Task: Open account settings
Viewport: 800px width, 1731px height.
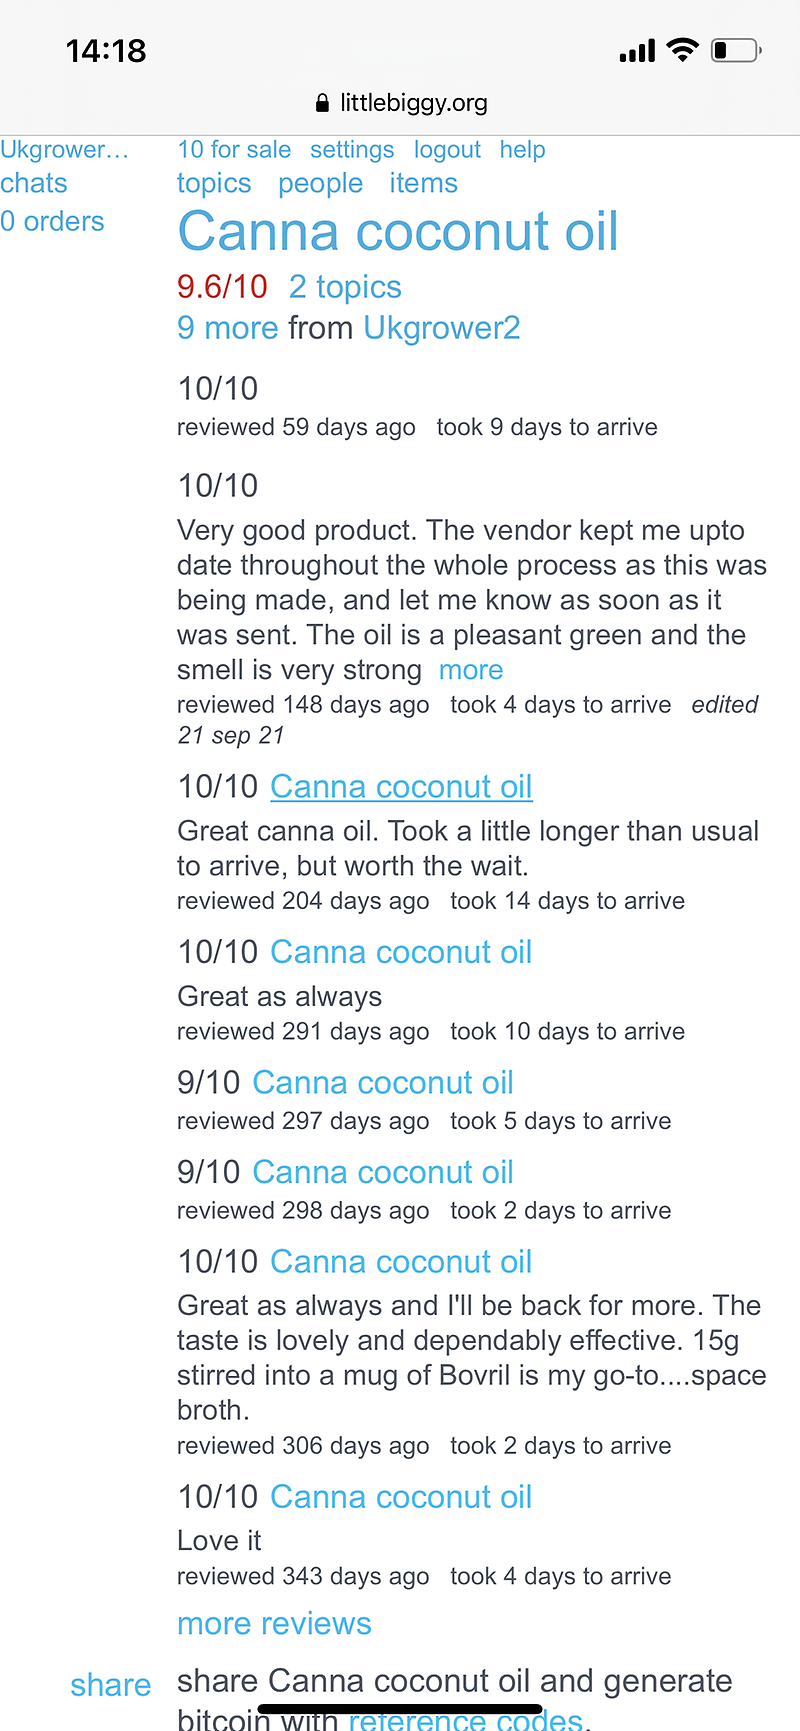Action: click(x=352, y=150)
